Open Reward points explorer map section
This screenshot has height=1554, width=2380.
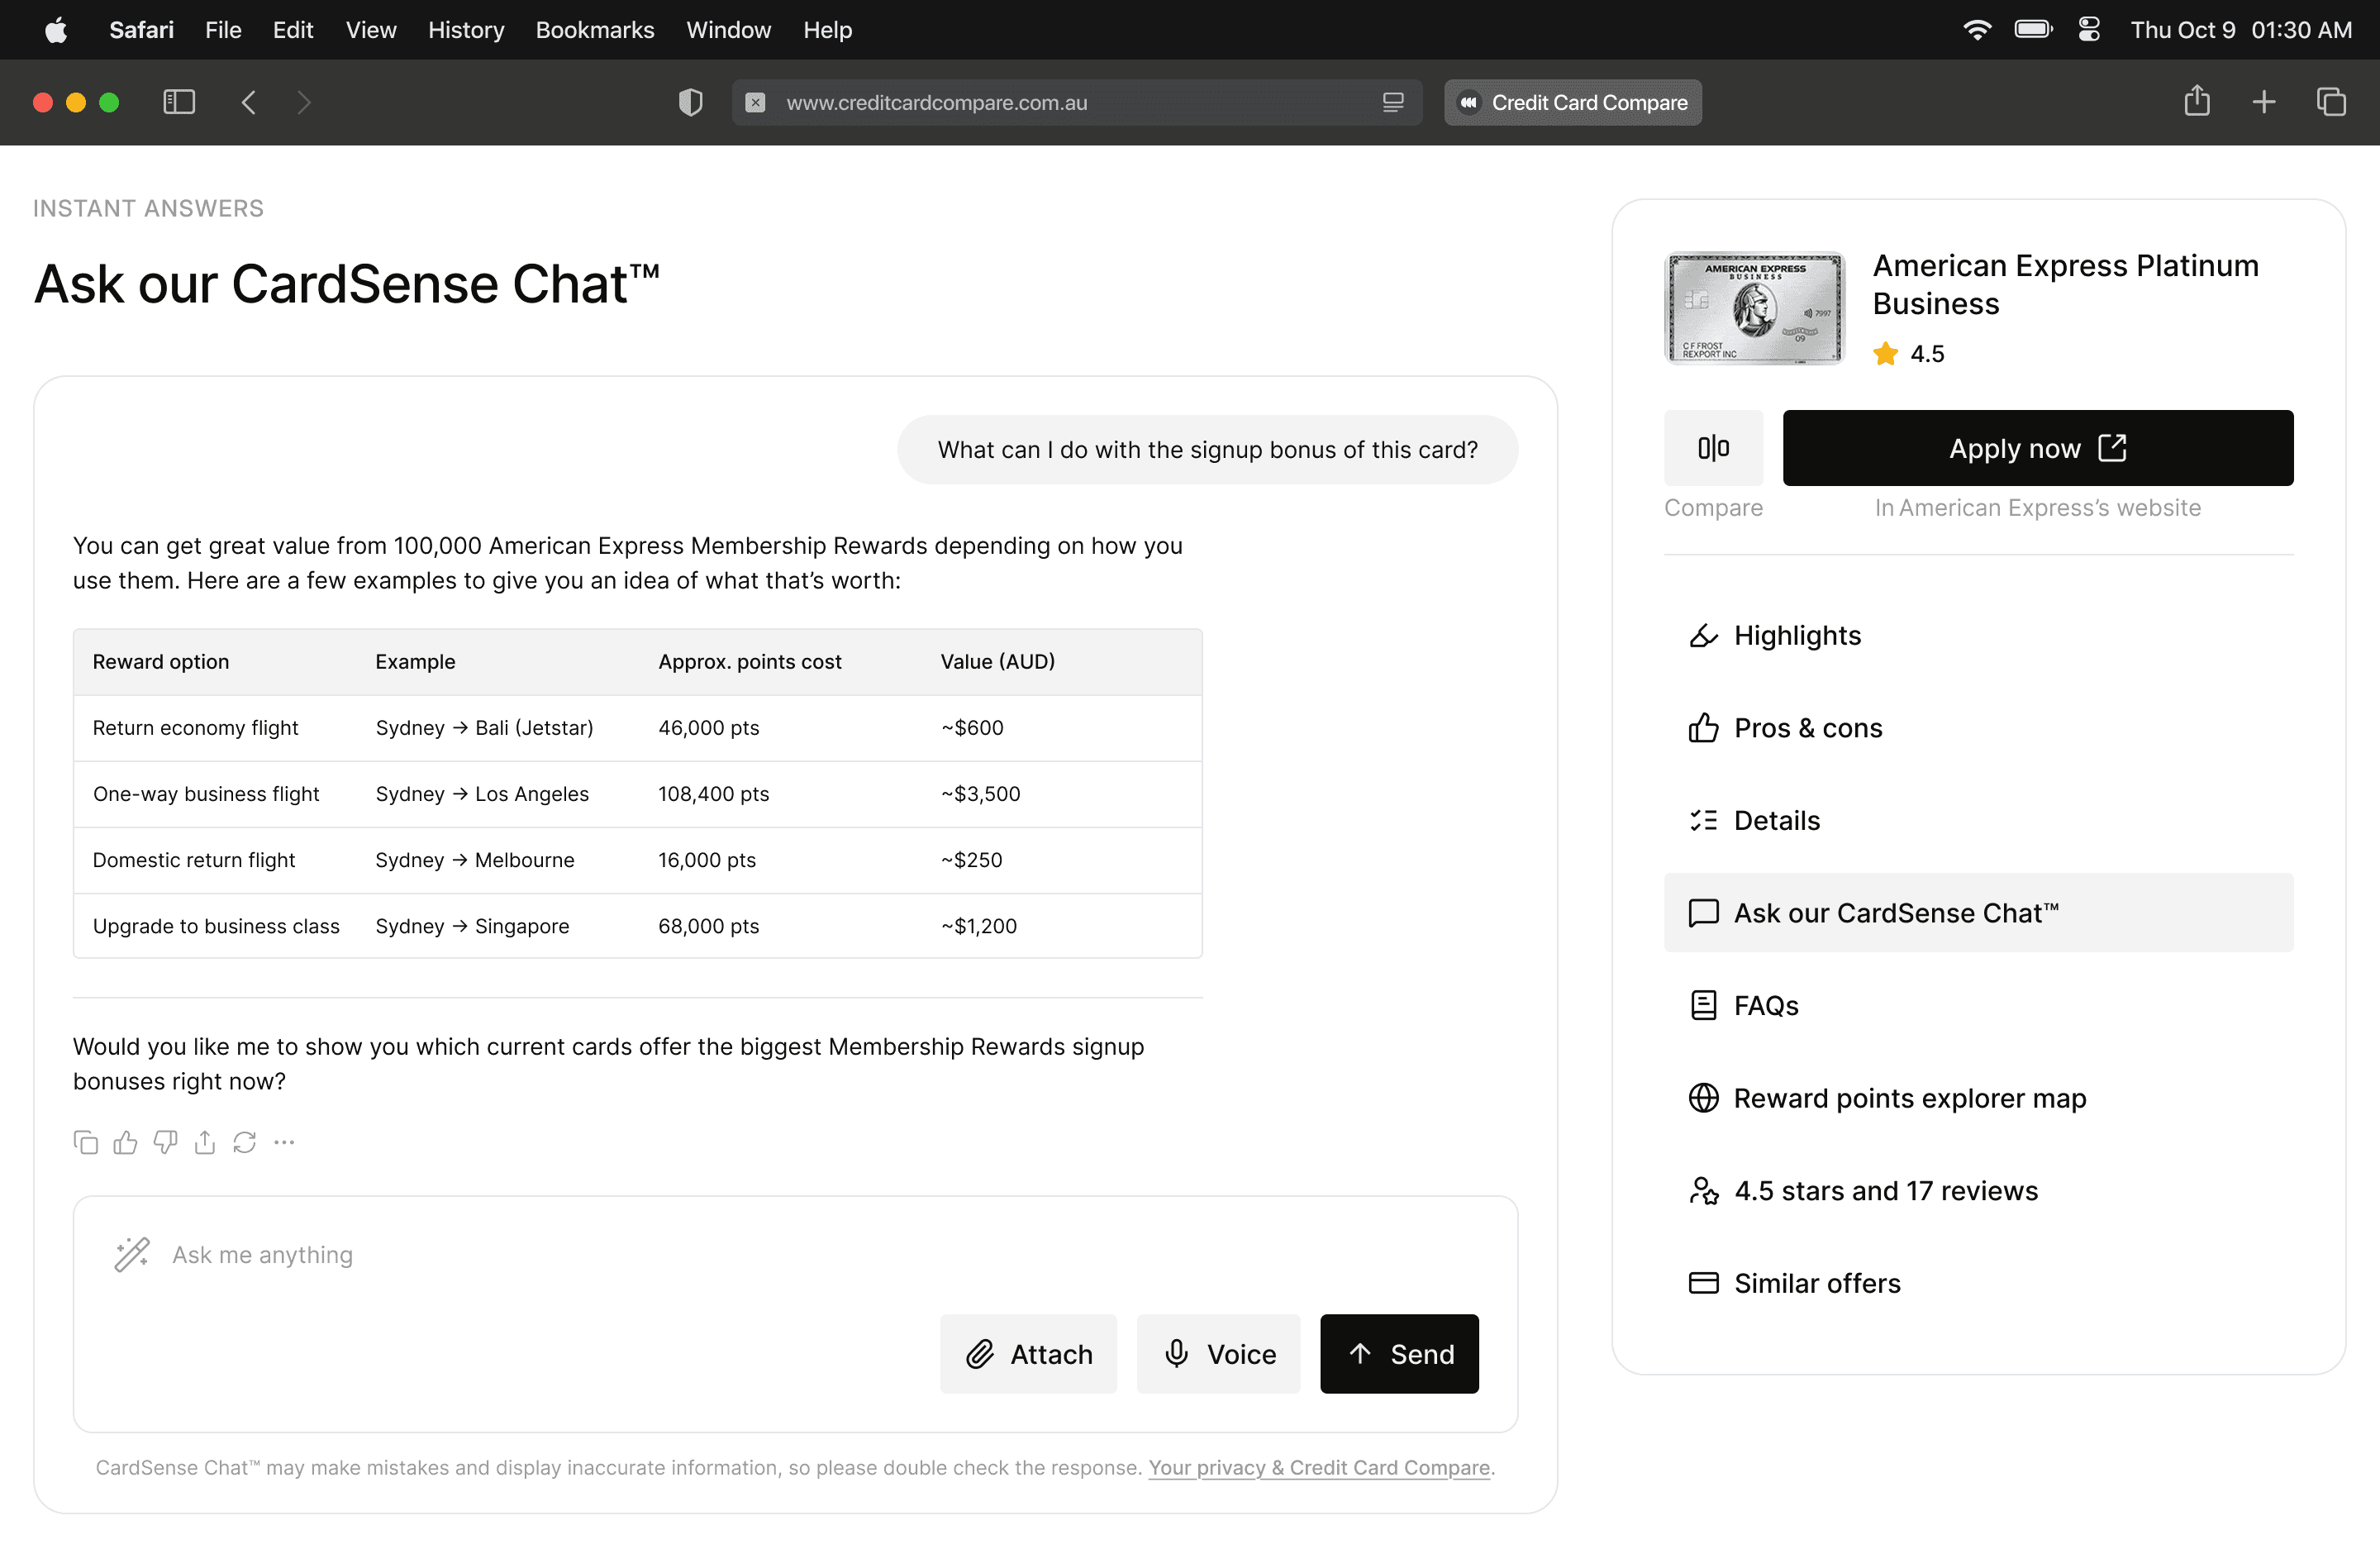1909,1098
